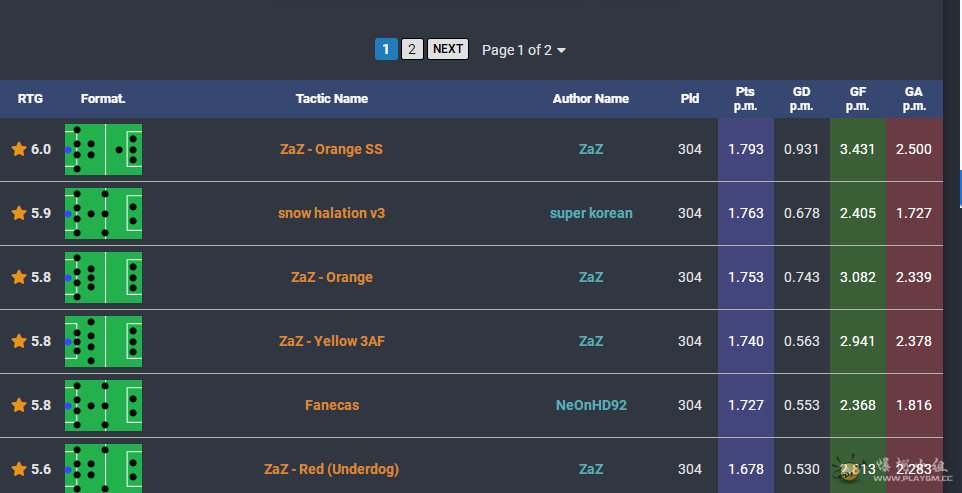
Task: Open the formation icon for ZaZ - Orange
Action: click(x=104, y=277)
